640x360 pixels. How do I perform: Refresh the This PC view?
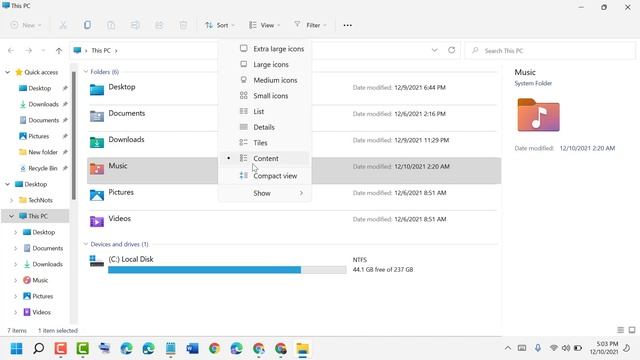coord(451,50)
